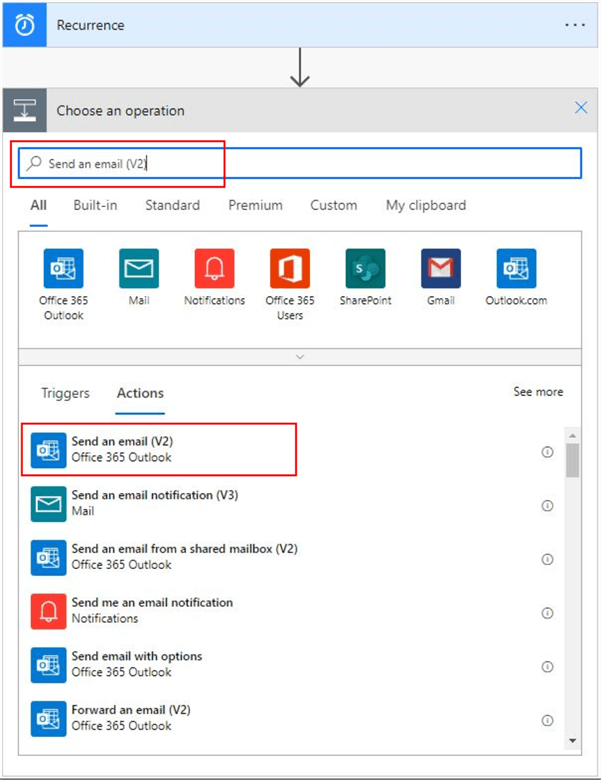Viewport: 601px width, 780px height.
Task: Click the scrollbar up arrow
Action: (x=573, y=436)
